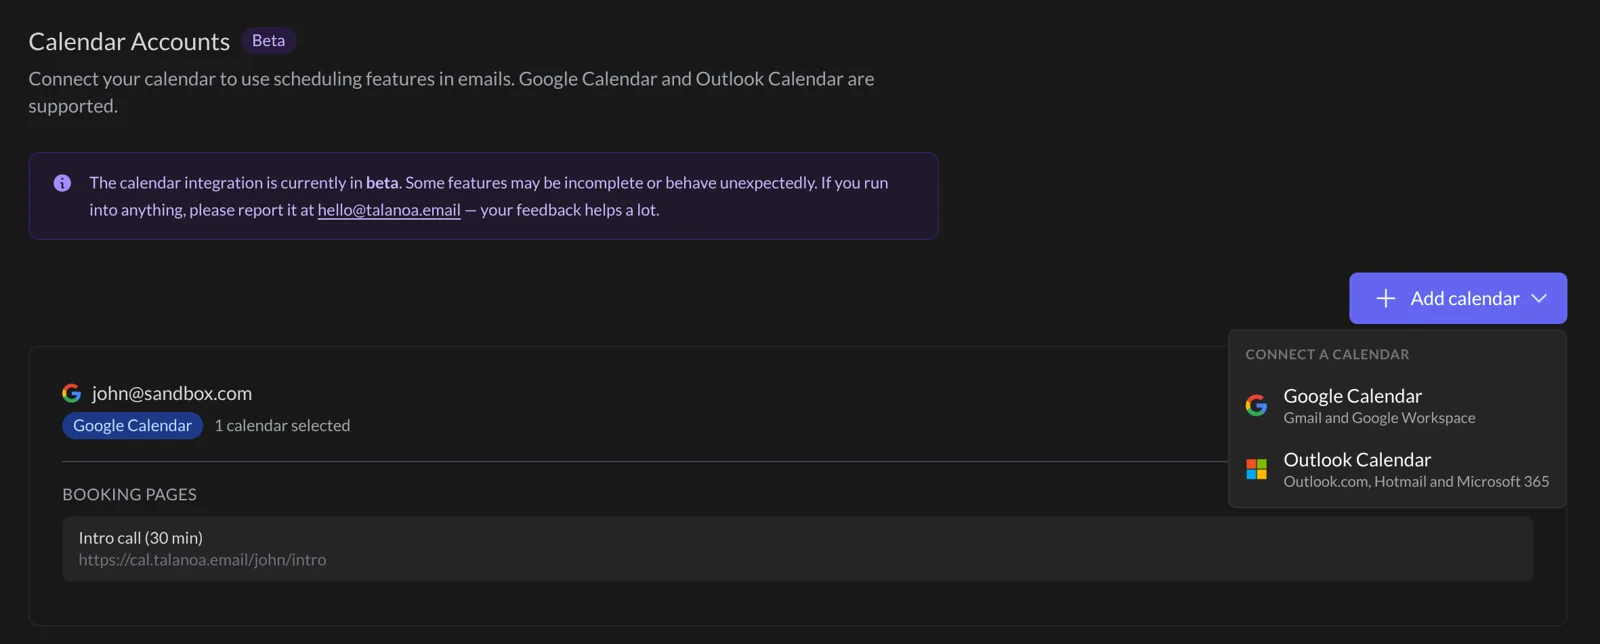Image resolution: width=1600 pixels, height=644 pixels.
Task: Click 'Gmail and Google Workspace' subtitle
Action: (x=1379, y=418)
